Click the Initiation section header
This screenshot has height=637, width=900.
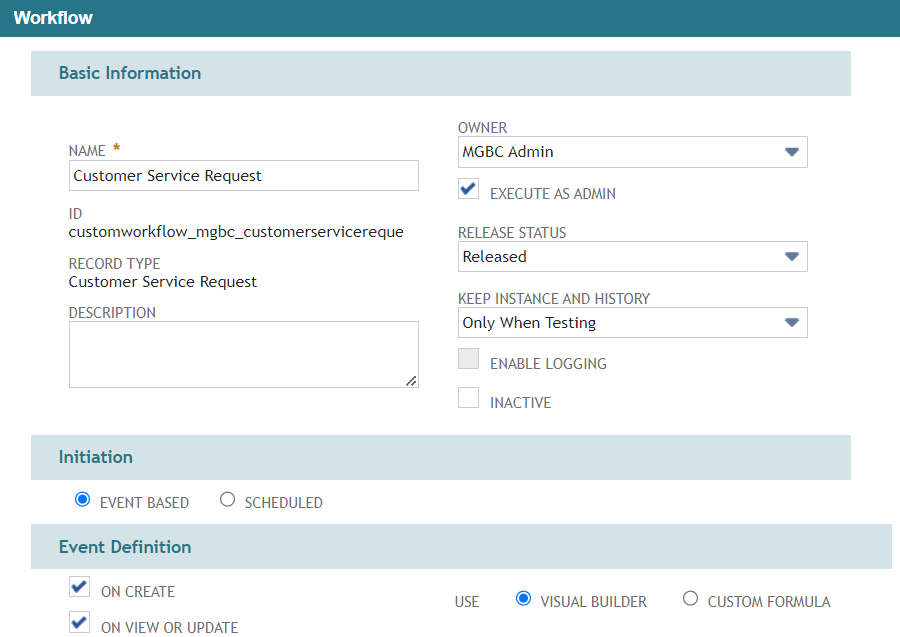pyautogui.click(x=441, y=457)
